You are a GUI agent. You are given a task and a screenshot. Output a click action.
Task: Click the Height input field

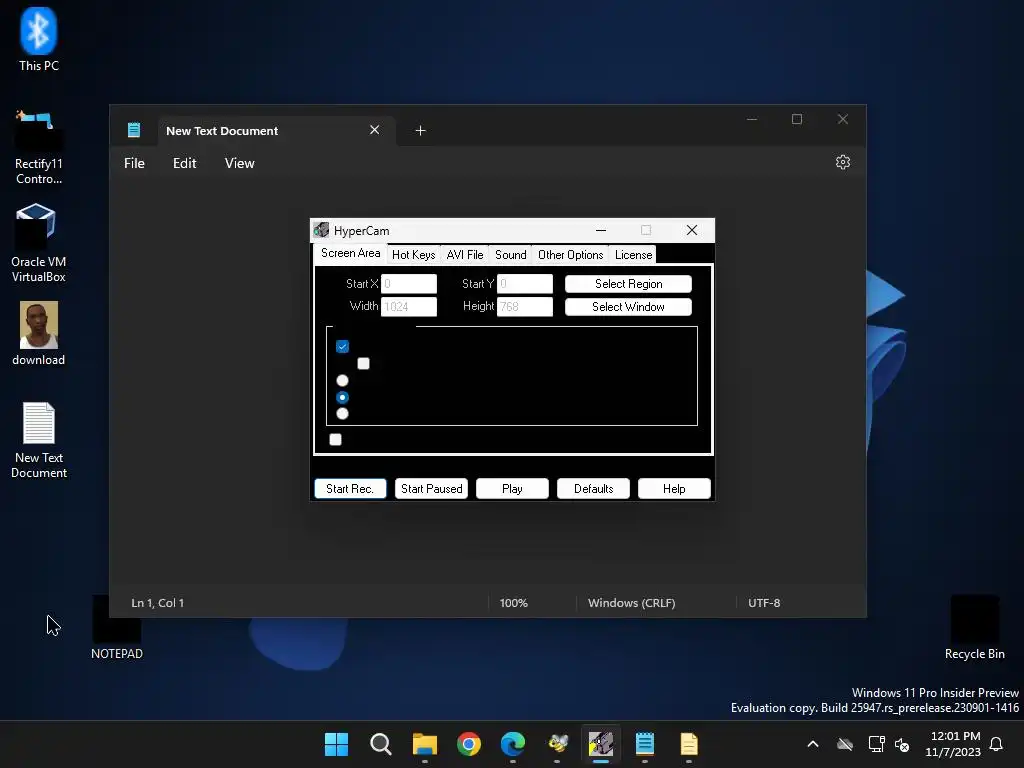(524, 306)
